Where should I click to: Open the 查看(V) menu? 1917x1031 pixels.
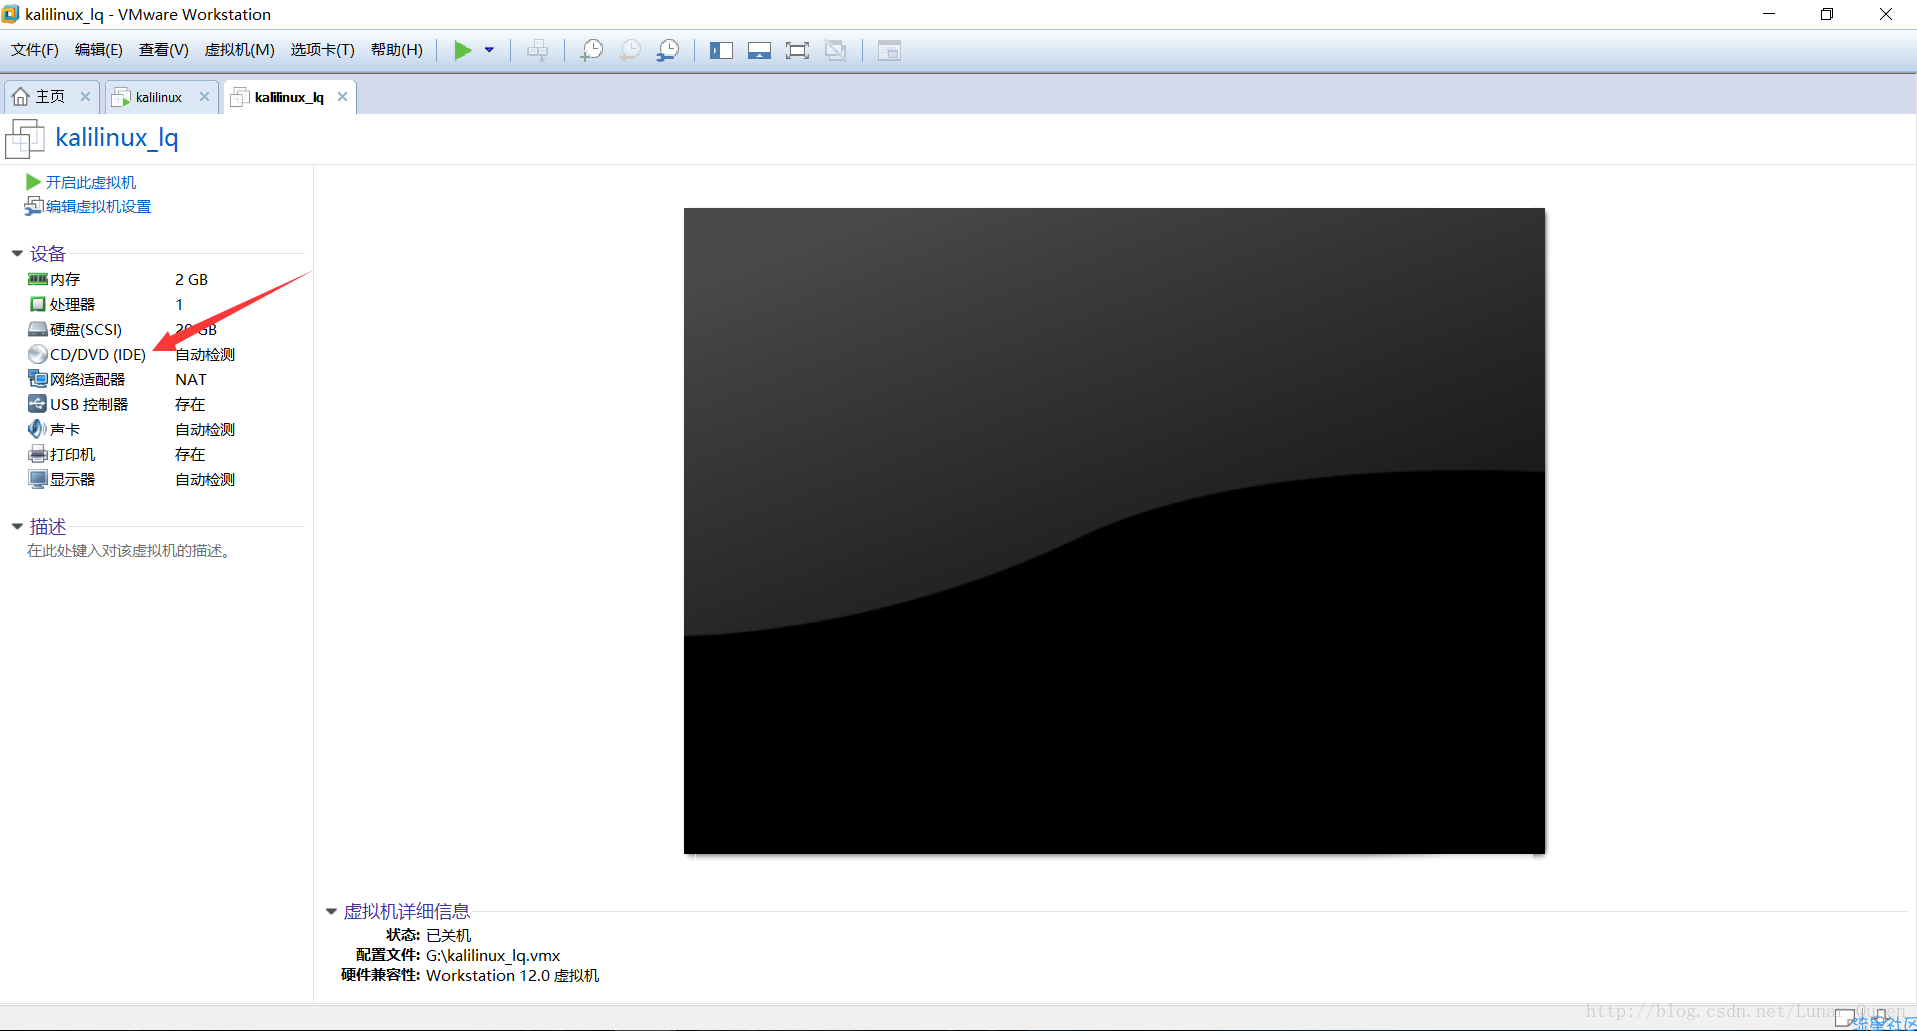click(x=164, y=50)
